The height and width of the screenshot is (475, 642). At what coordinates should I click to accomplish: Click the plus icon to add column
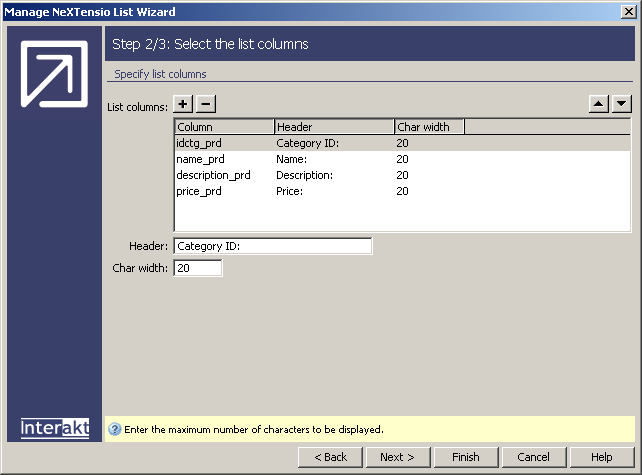[183, 104]
